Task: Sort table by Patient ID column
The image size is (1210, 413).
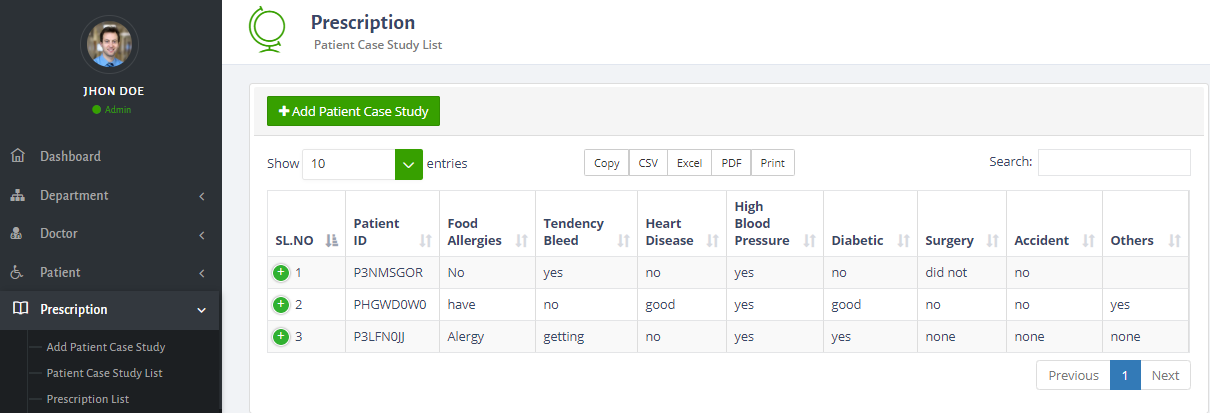Action: [x=425, y=241]
